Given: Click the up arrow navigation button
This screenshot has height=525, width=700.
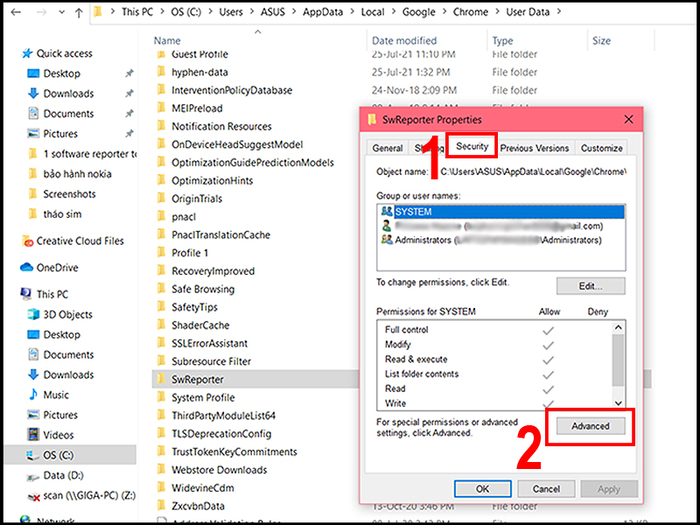Looking at the screenshot, I should (77, 14).
